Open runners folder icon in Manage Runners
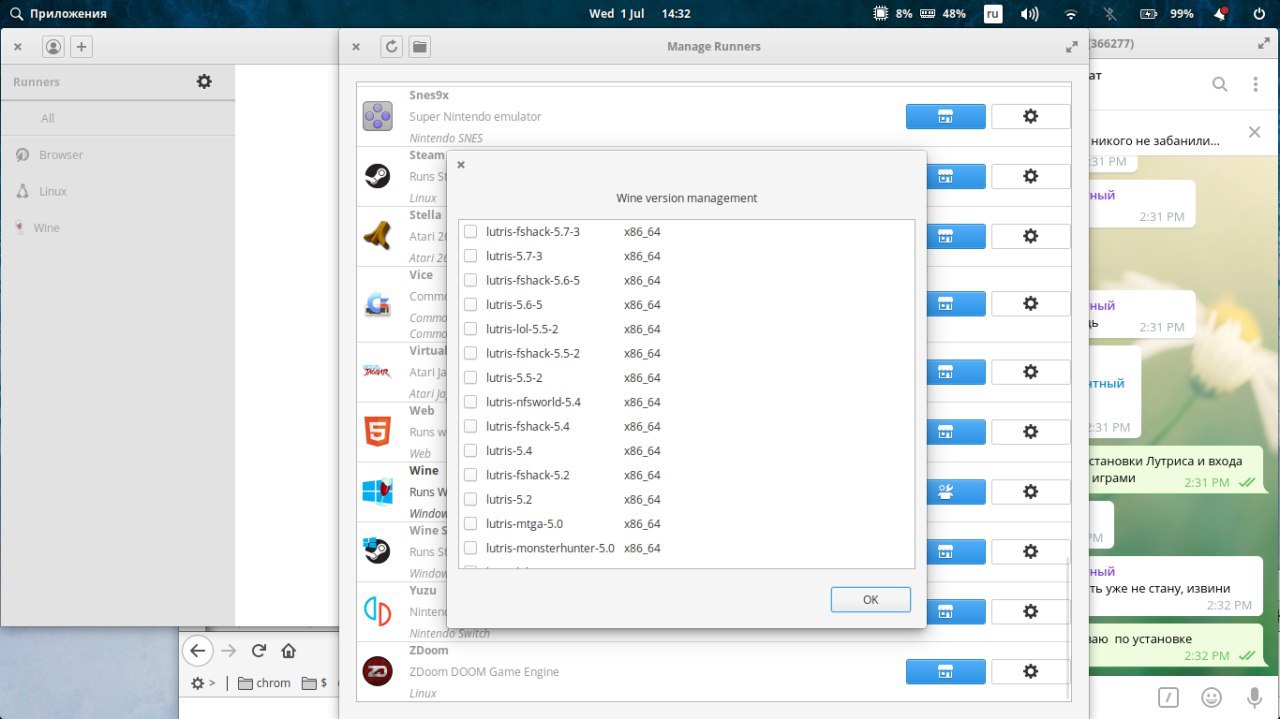 [x=419, y=46]
